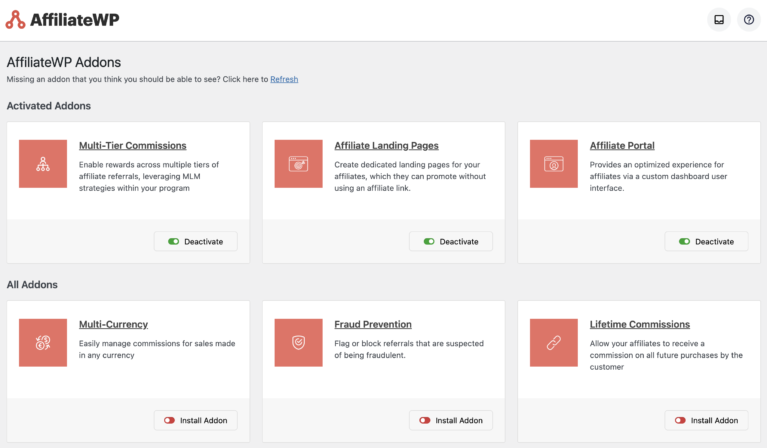The image size is (767, 448).
Task: Click the Lifetime Commissions link icon
Action: tap(554, 343)
